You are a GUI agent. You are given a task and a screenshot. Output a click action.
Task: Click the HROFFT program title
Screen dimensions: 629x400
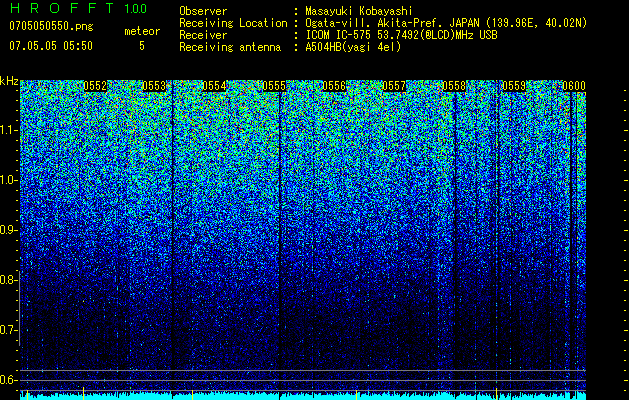click(62, 8)
